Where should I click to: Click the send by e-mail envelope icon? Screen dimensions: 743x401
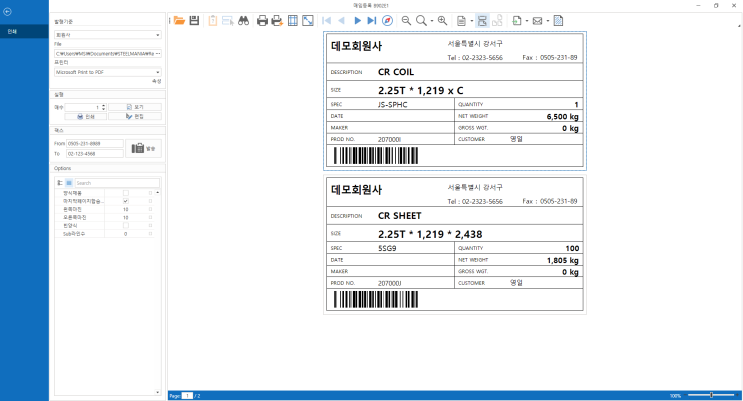[537, 20]
